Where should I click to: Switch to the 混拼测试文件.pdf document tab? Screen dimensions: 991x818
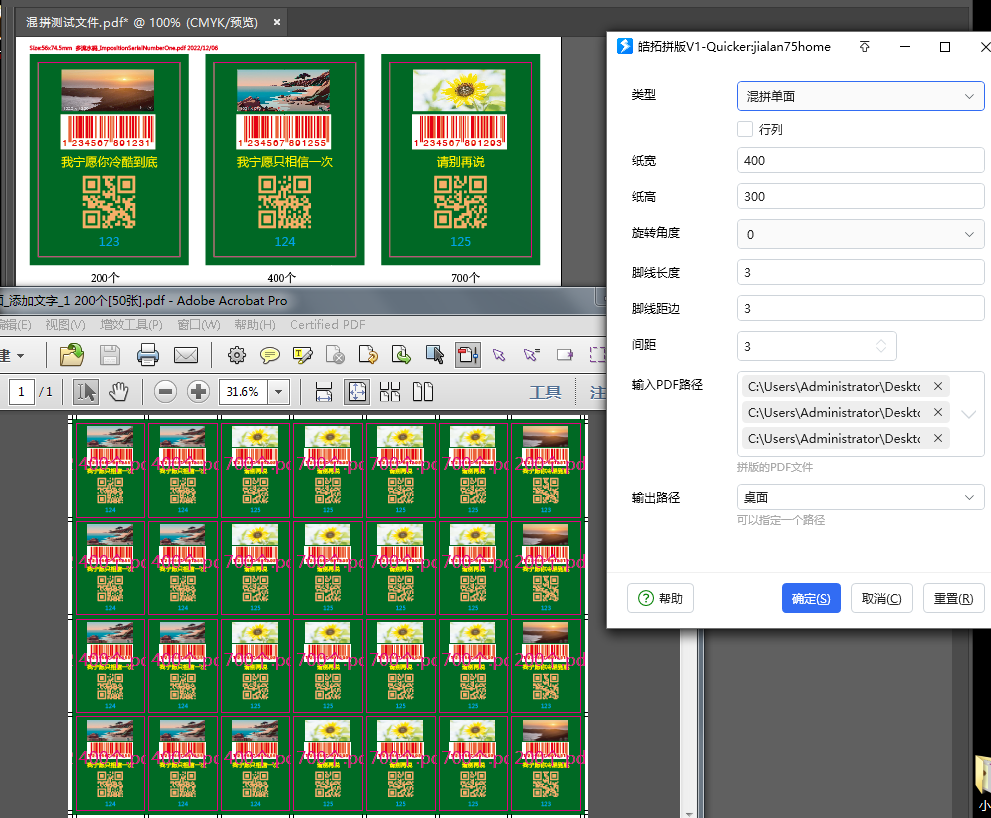click(x=142, y=23)
